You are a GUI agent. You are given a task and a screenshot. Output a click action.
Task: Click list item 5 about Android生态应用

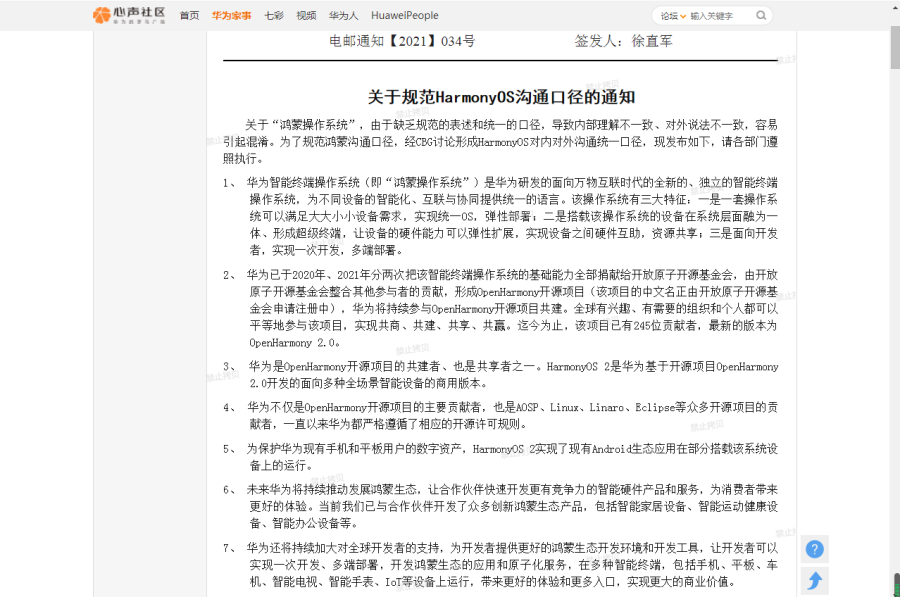coord(512,457)
